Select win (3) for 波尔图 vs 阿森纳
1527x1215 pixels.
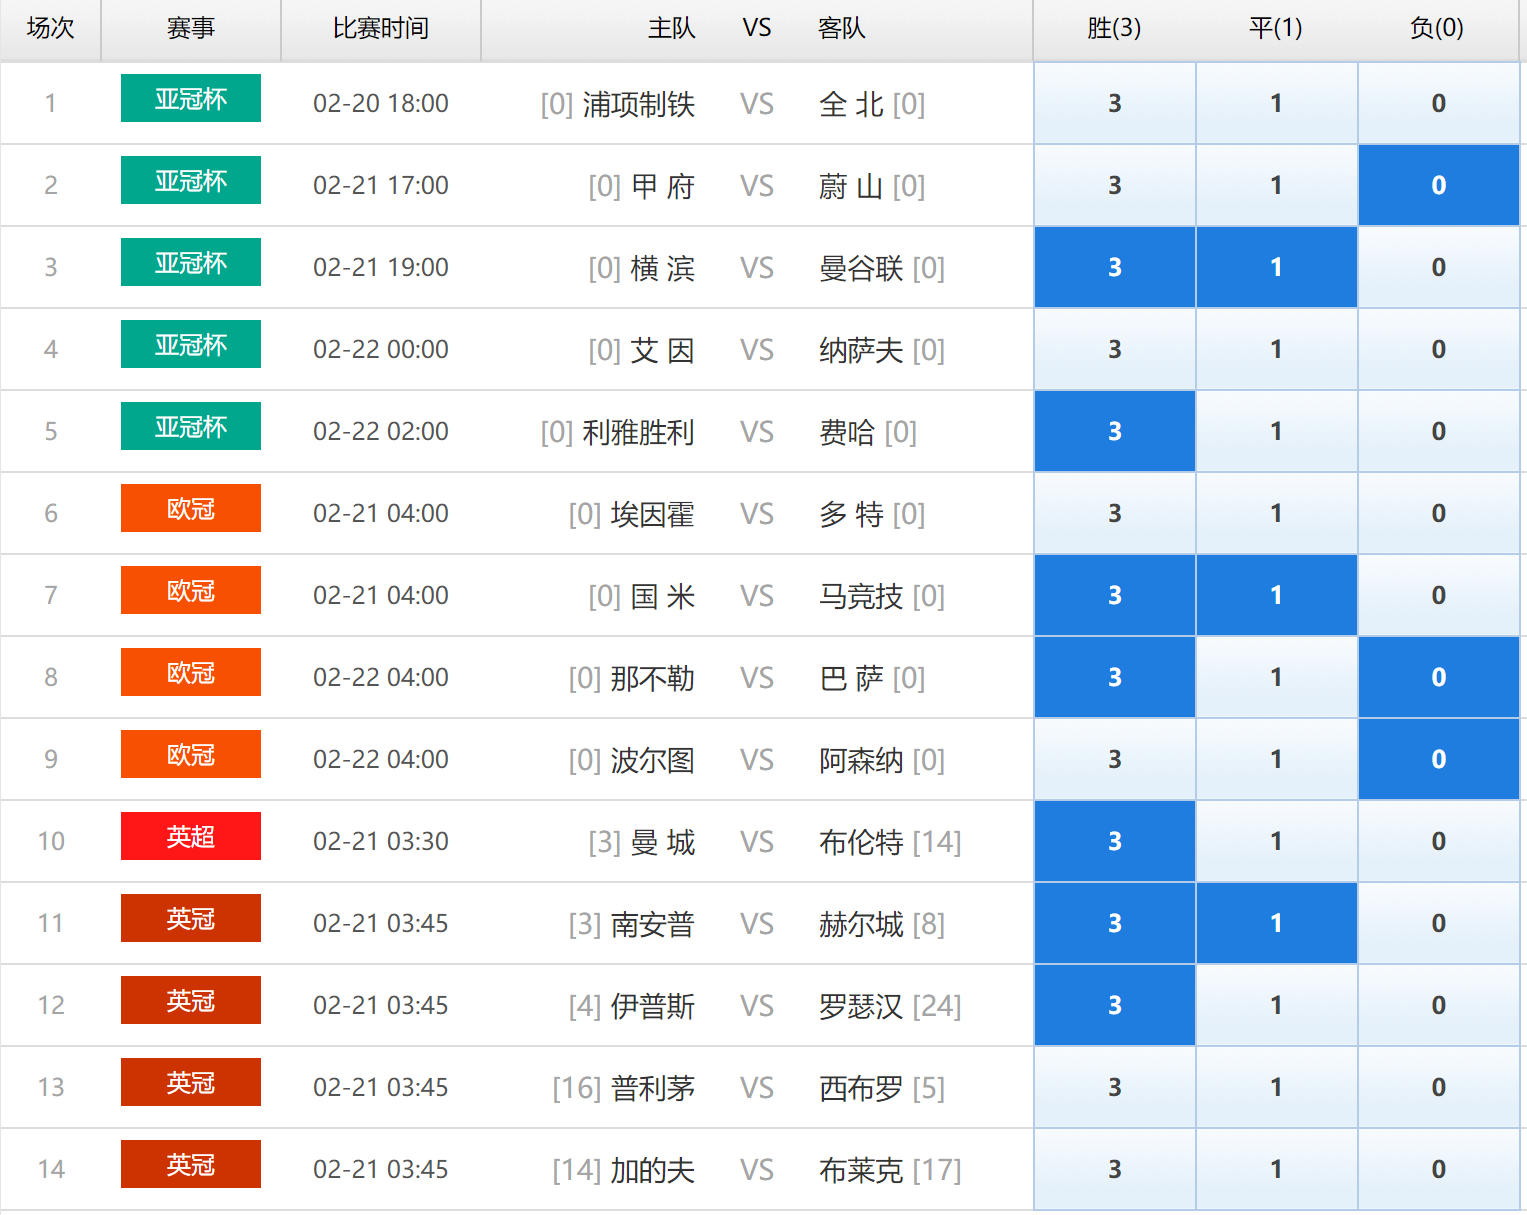1115,759
